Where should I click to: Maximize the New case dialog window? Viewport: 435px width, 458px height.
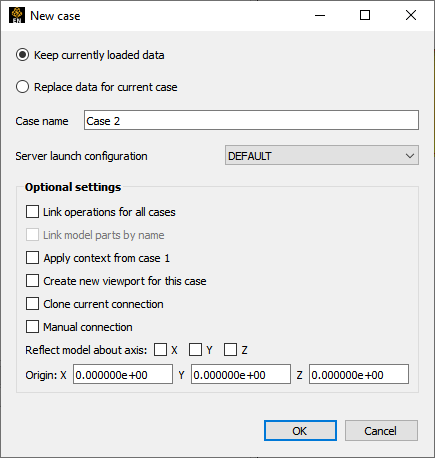point(365,15)
